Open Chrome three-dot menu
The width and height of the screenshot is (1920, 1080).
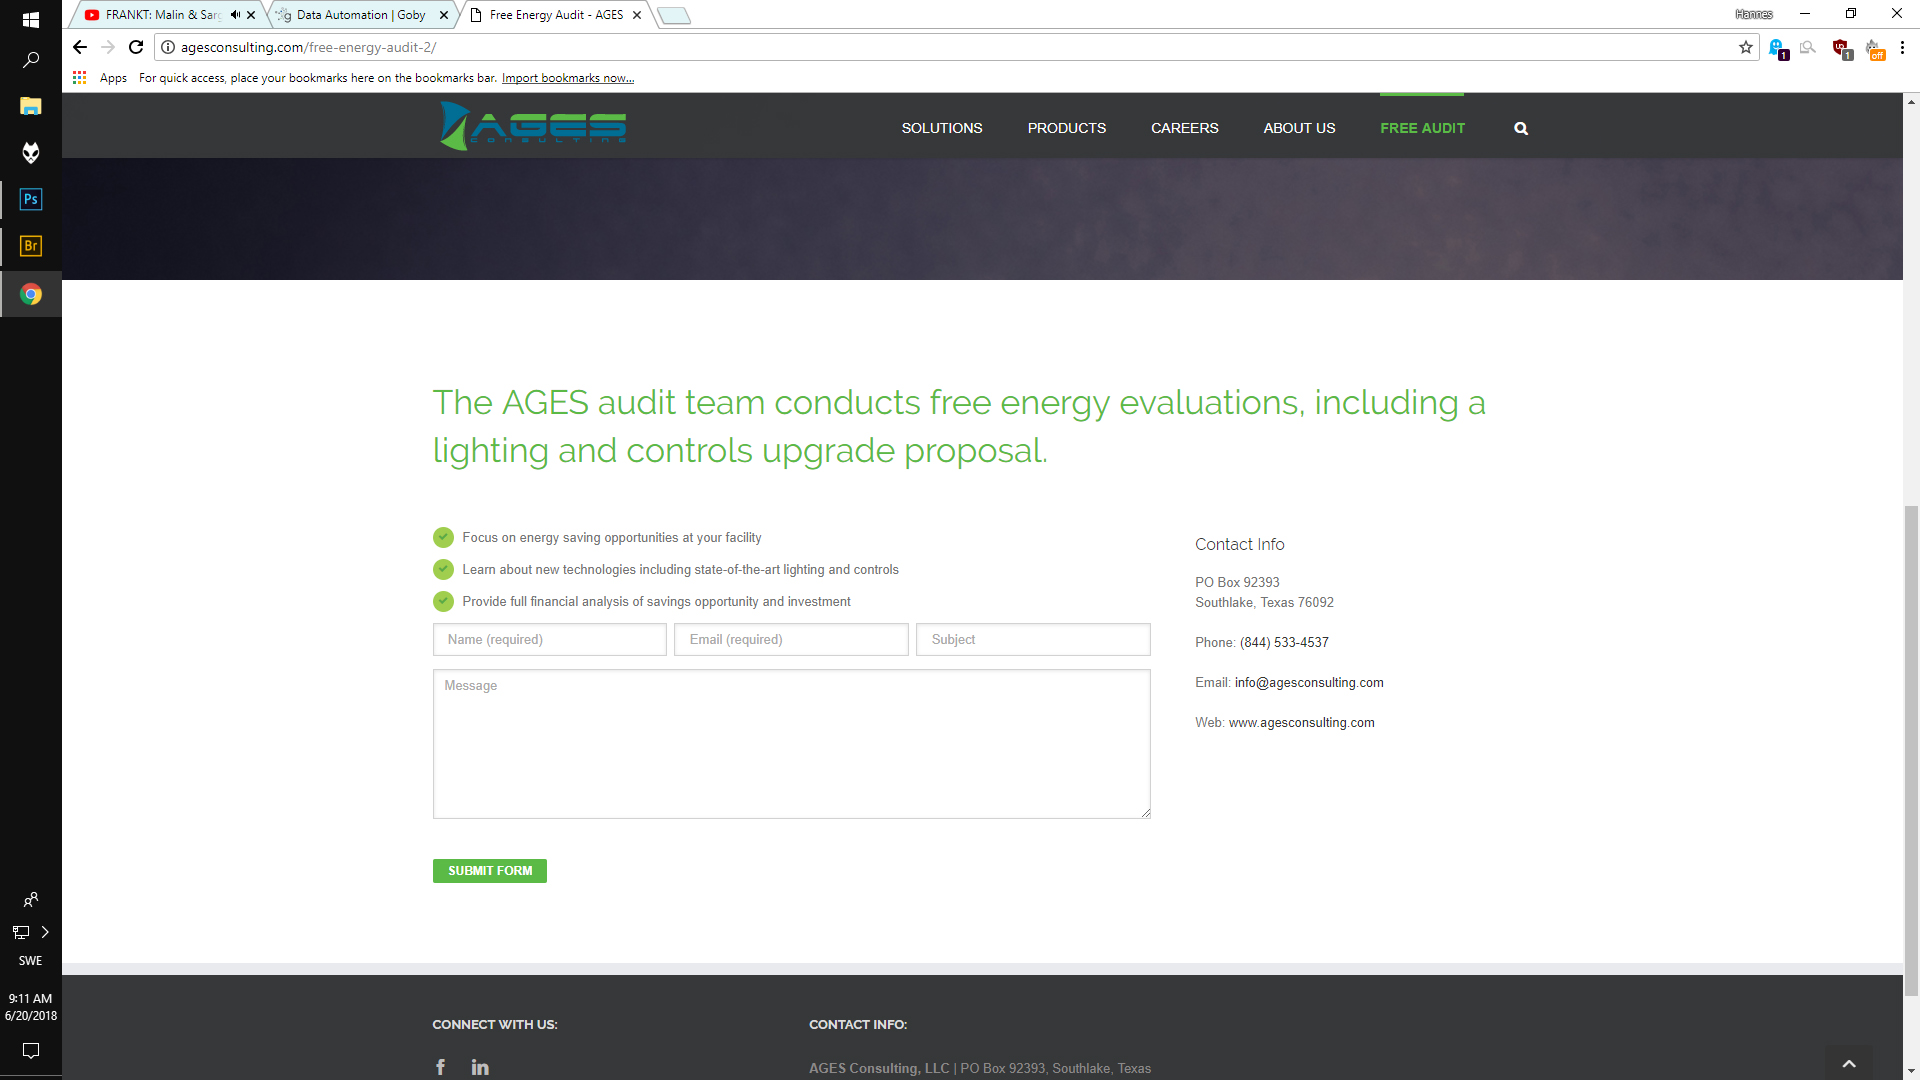pyautogui.click(x=1902, y=47)
